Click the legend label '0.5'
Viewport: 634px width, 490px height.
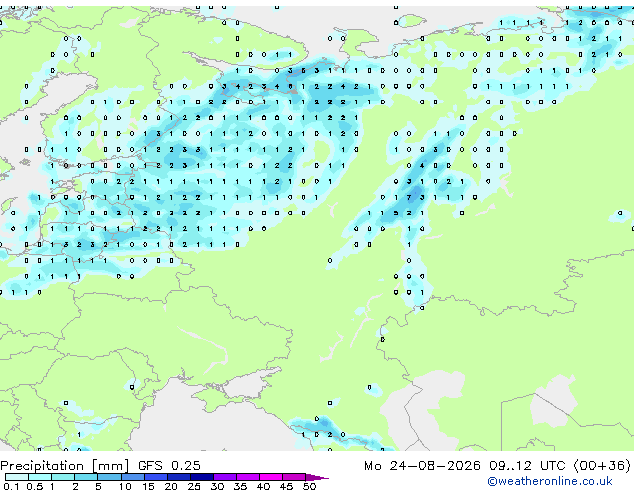pos(35,486)
